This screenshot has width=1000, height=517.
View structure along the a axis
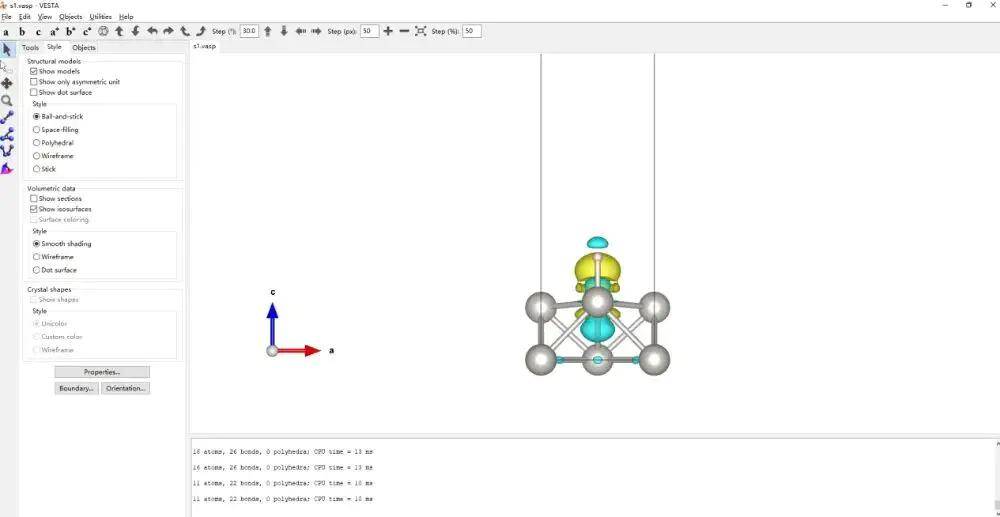(x=6, y=31)
